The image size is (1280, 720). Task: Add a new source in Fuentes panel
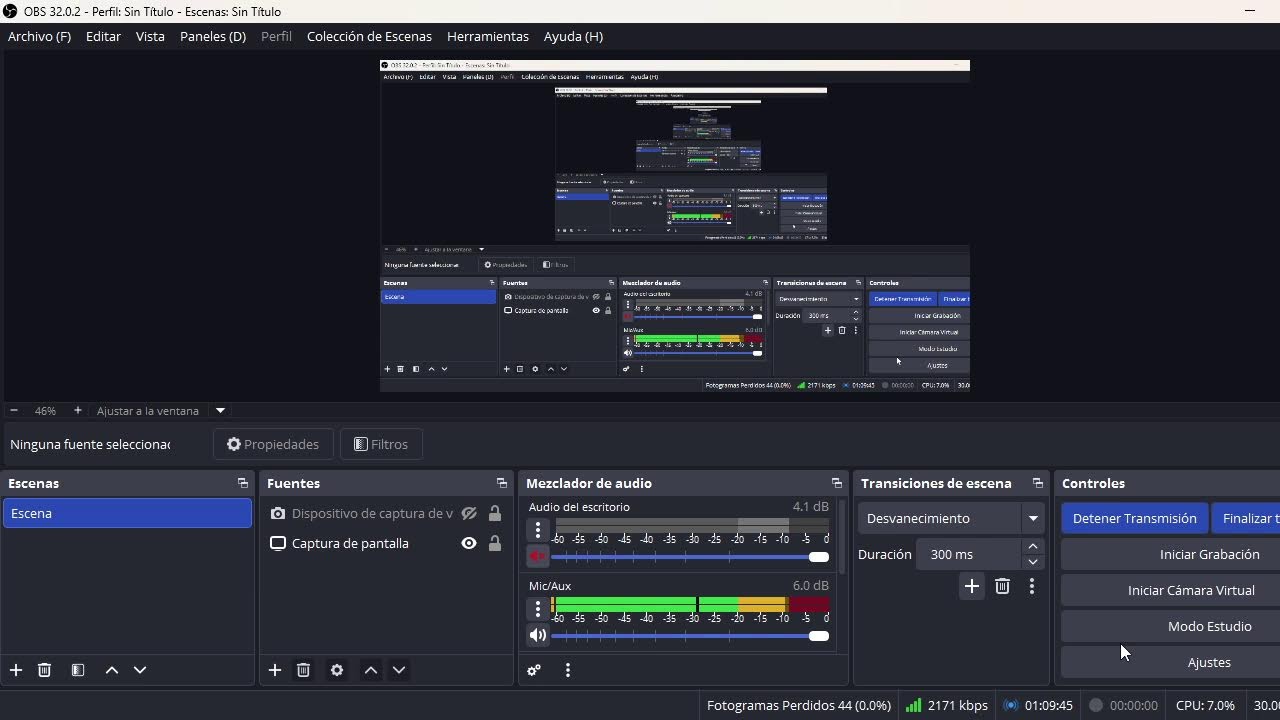275,670
